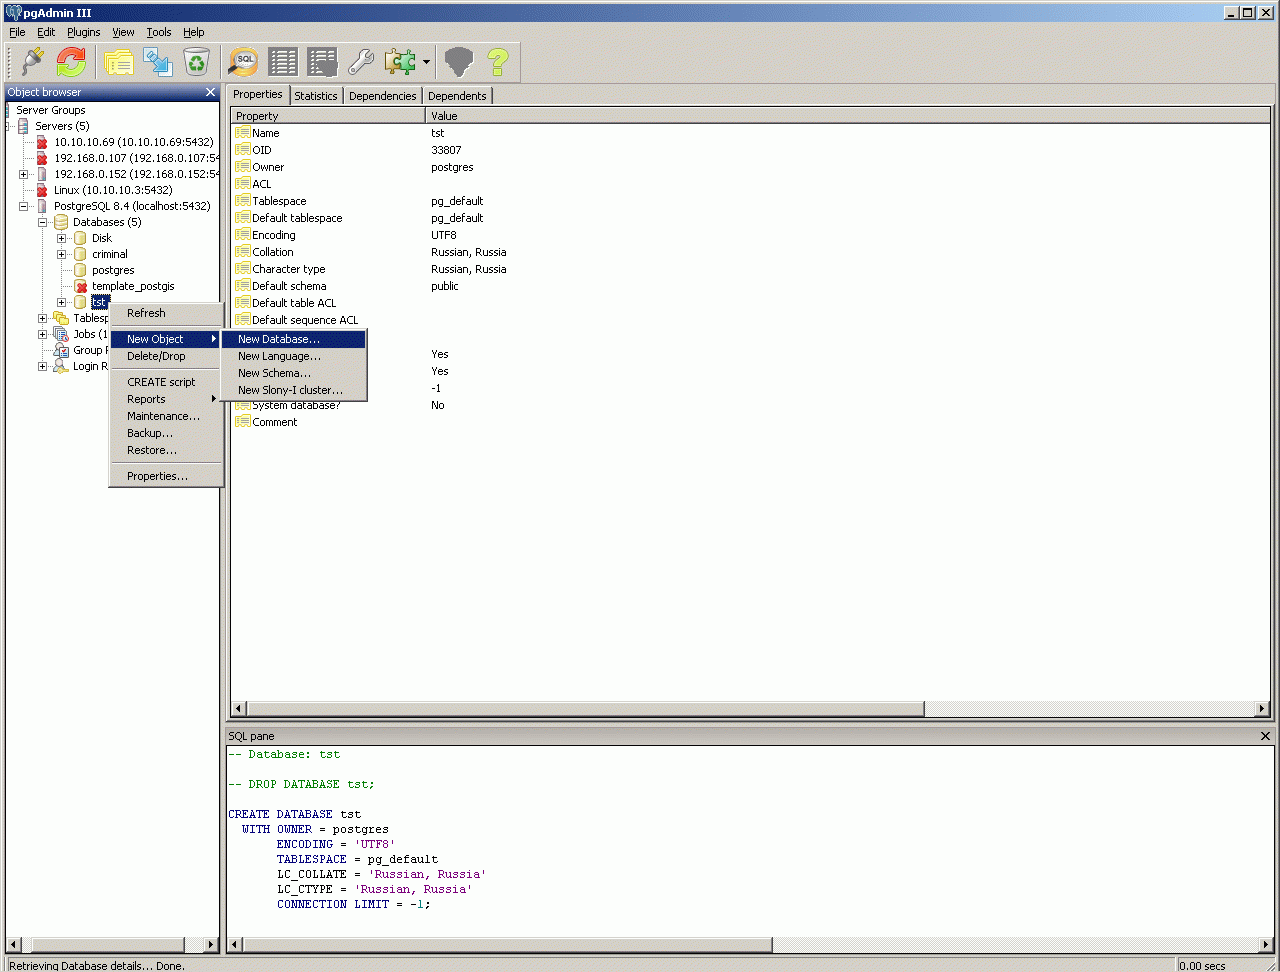Choose New Slony-I cluster... from the submenu
1280x972 pixels.
294,390
